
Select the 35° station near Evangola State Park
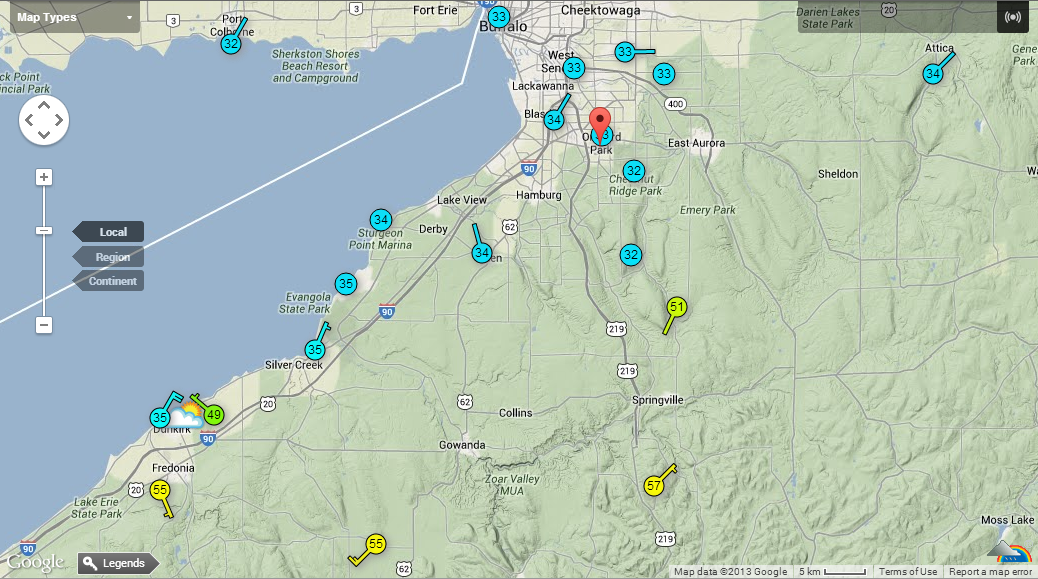pos(346,284)
